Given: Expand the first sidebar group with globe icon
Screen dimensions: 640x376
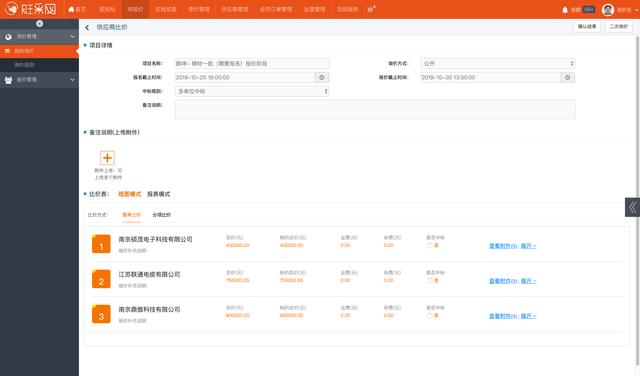Looking at the screenshot, I should [39, 37].
